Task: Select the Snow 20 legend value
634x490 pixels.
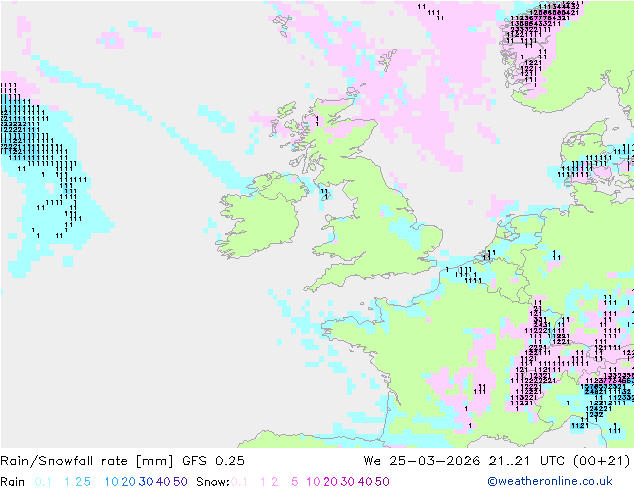Action: [x=330, y=482]
